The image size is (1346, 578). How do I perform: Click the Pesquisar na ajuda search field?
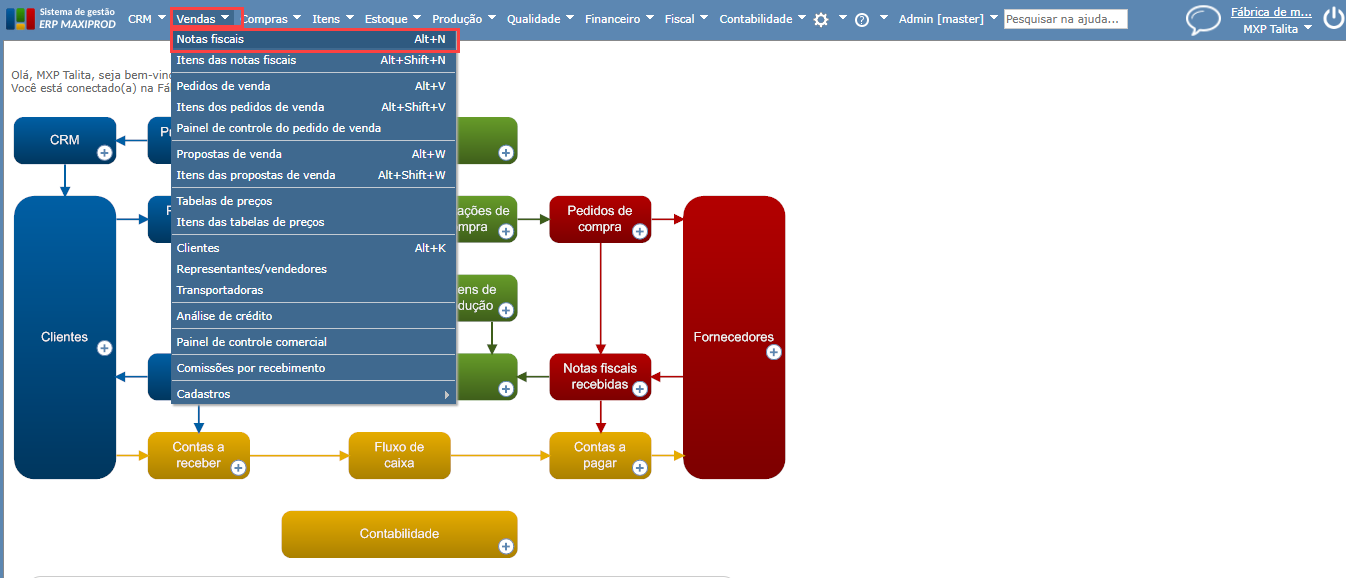[1066, 19]
